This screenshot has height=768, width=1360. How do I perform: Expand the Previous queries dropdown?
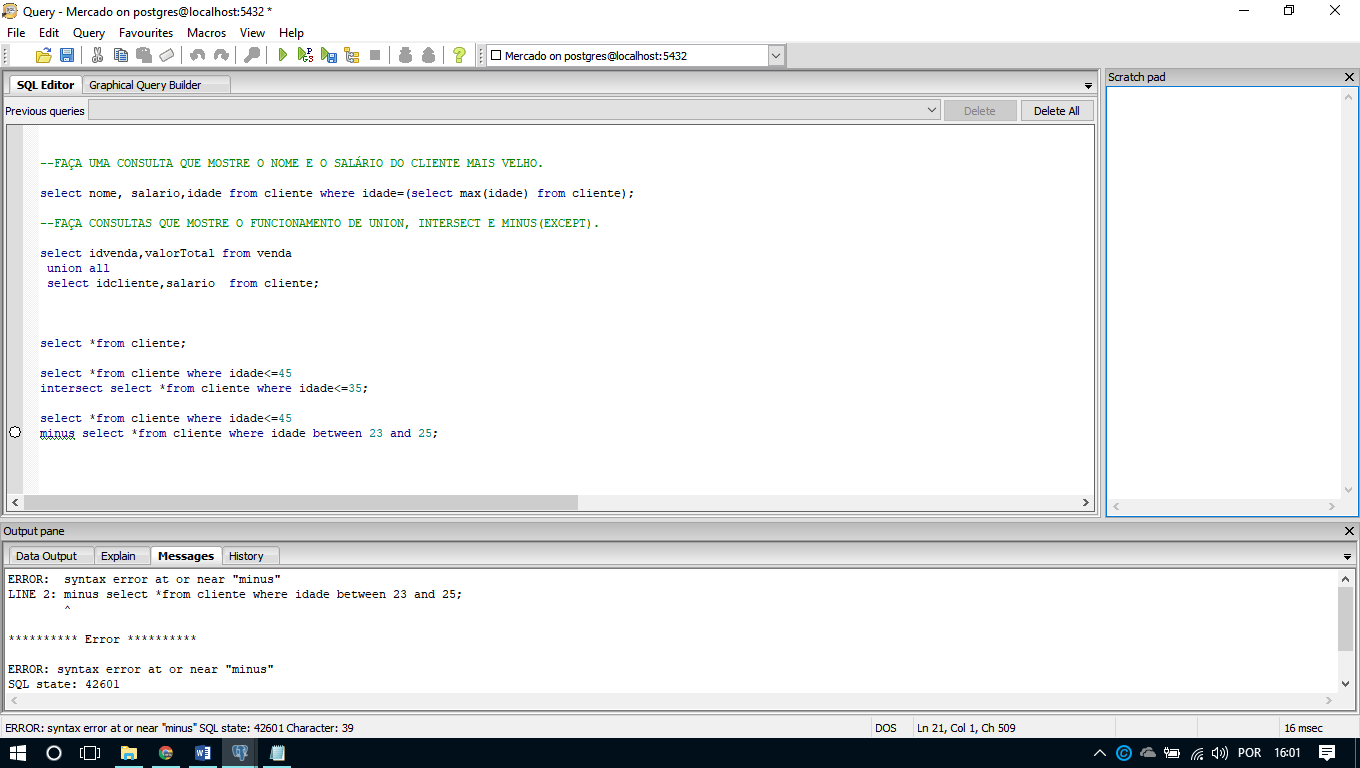932,110
